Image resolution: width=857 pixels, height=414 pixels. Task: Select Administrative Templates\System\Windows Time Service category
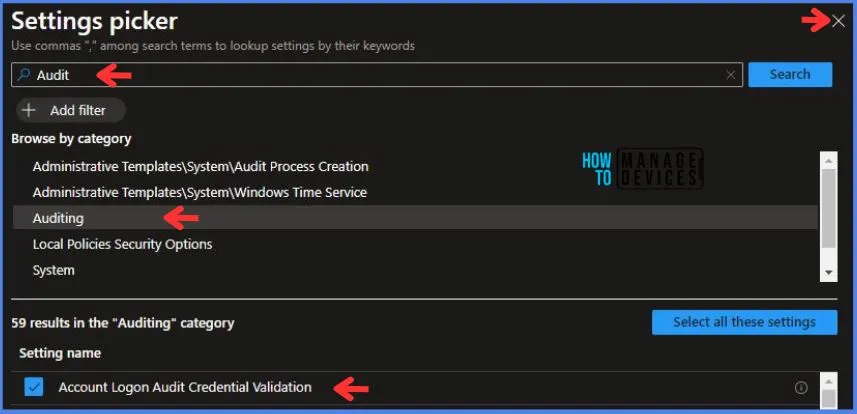199,193
